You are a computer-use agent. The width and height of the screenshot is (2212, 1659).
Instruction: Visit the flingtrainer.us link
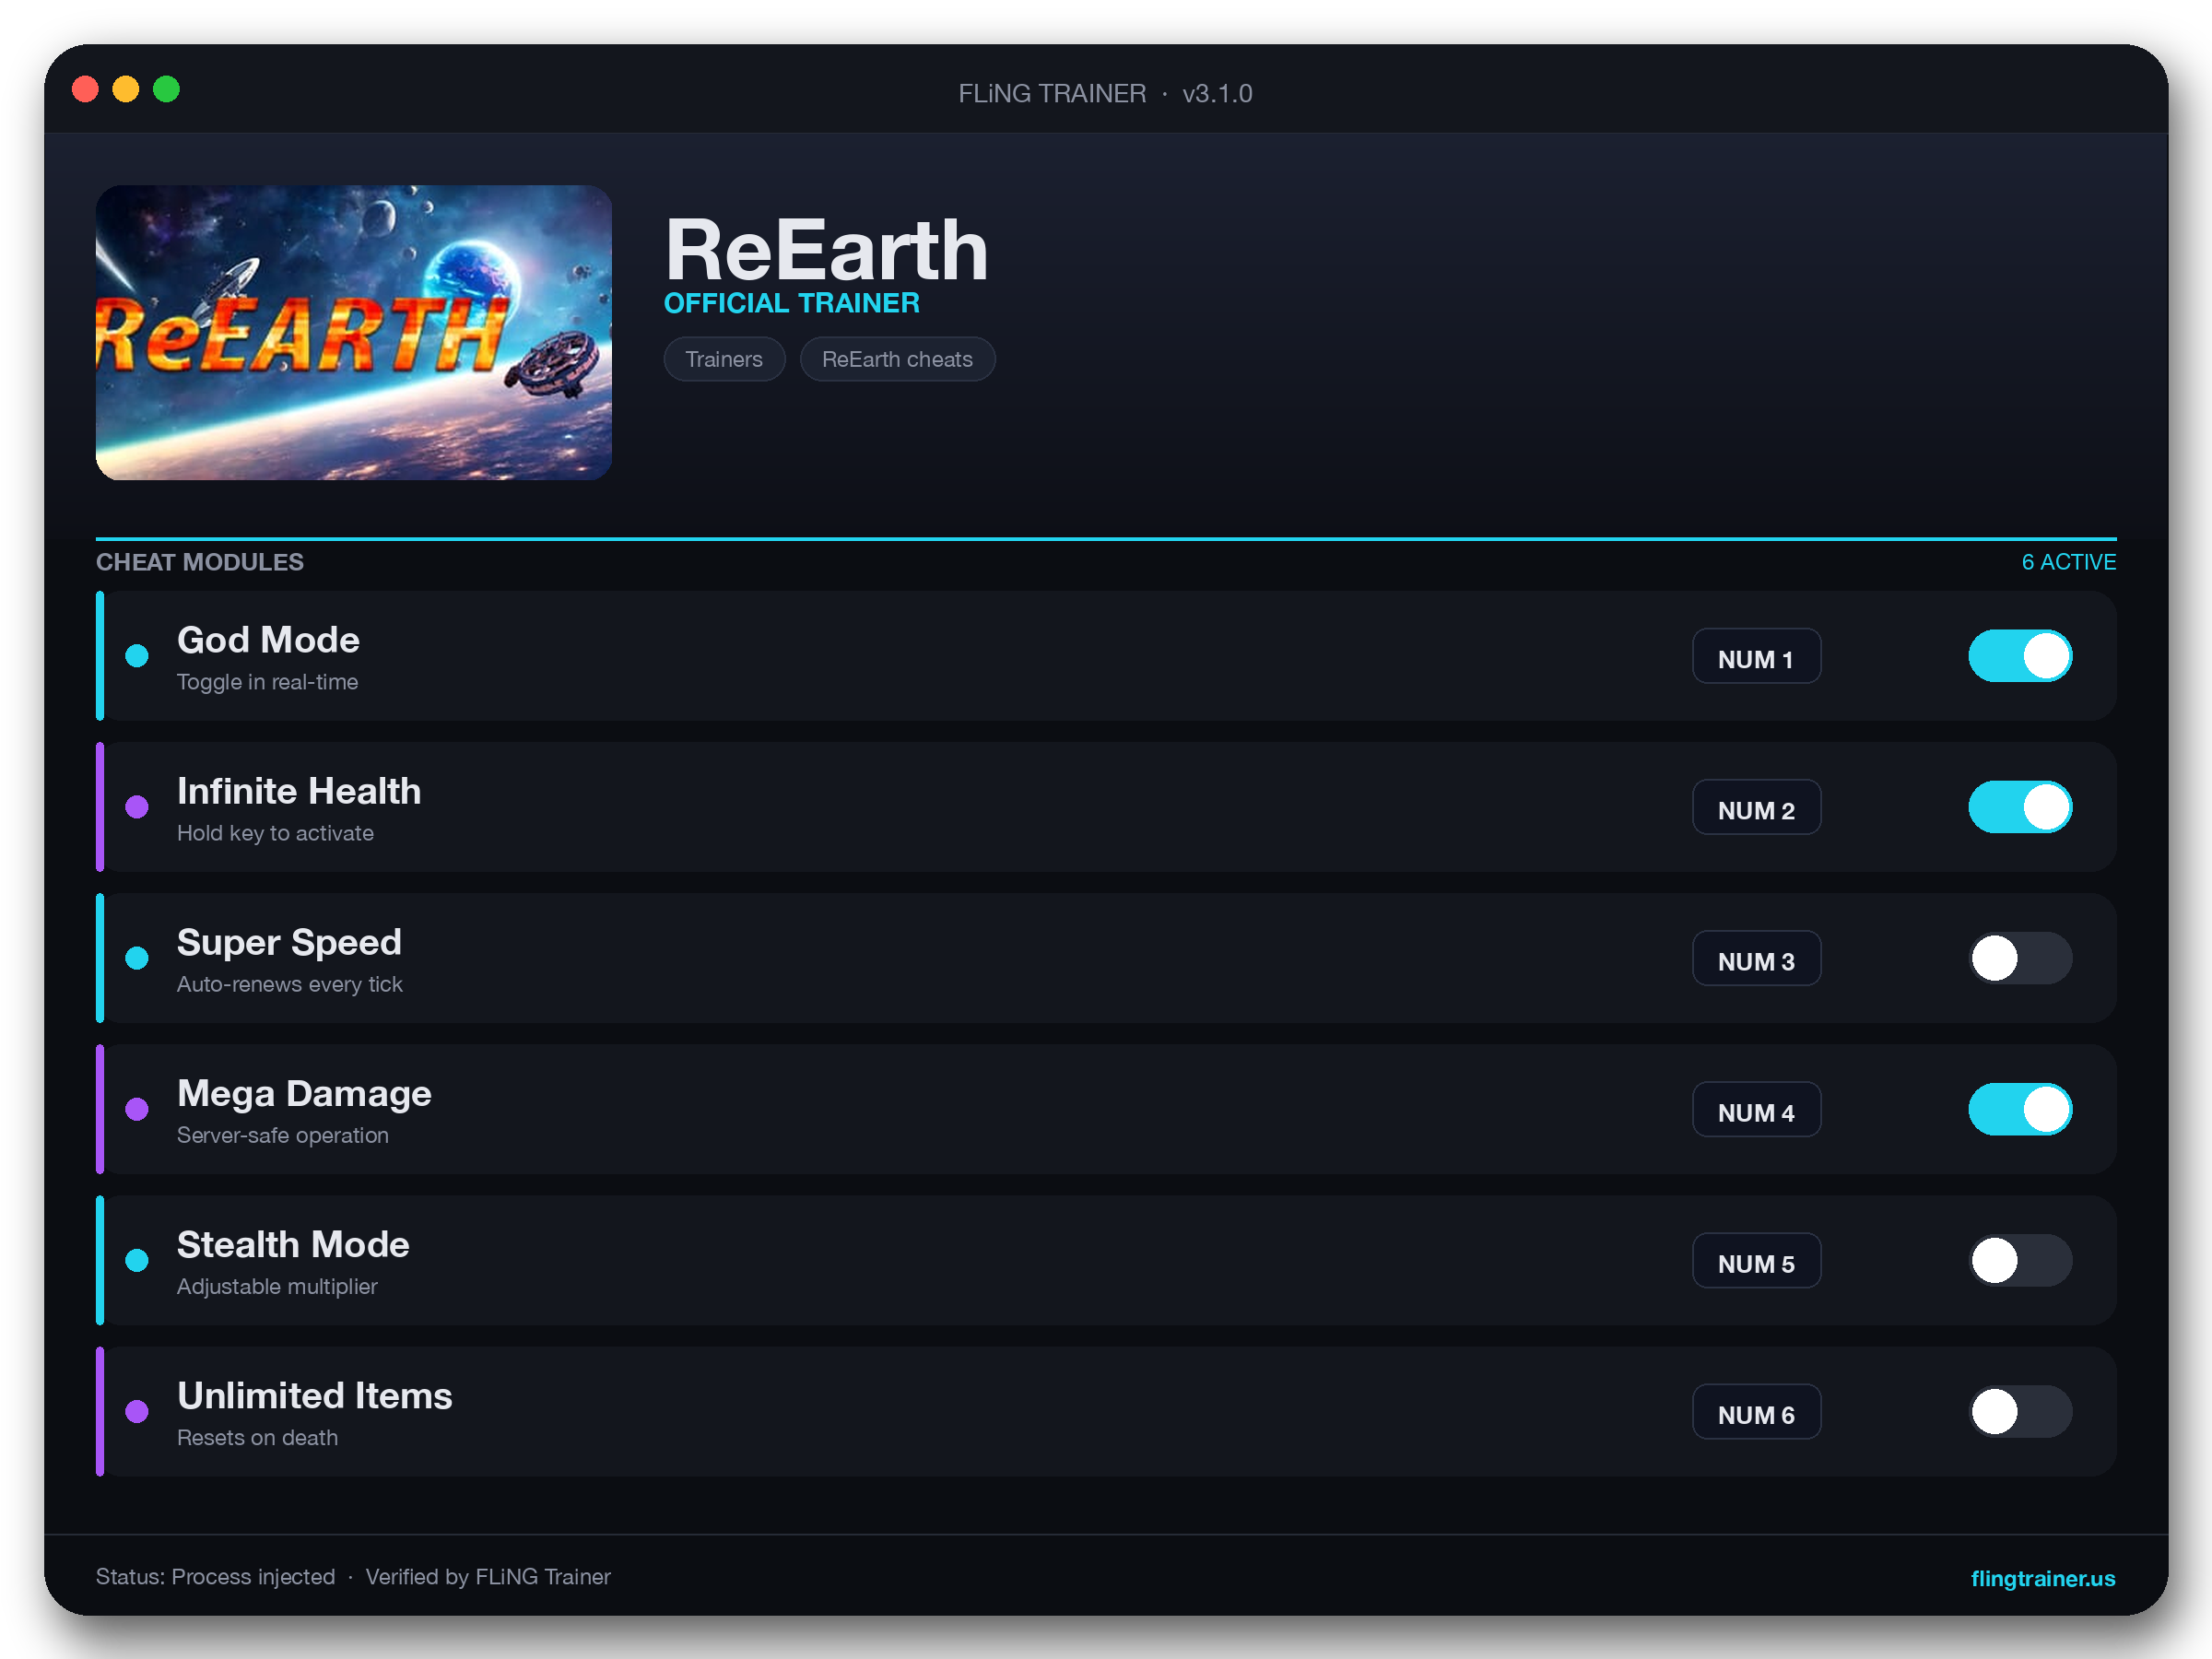pos(2042,1578)
